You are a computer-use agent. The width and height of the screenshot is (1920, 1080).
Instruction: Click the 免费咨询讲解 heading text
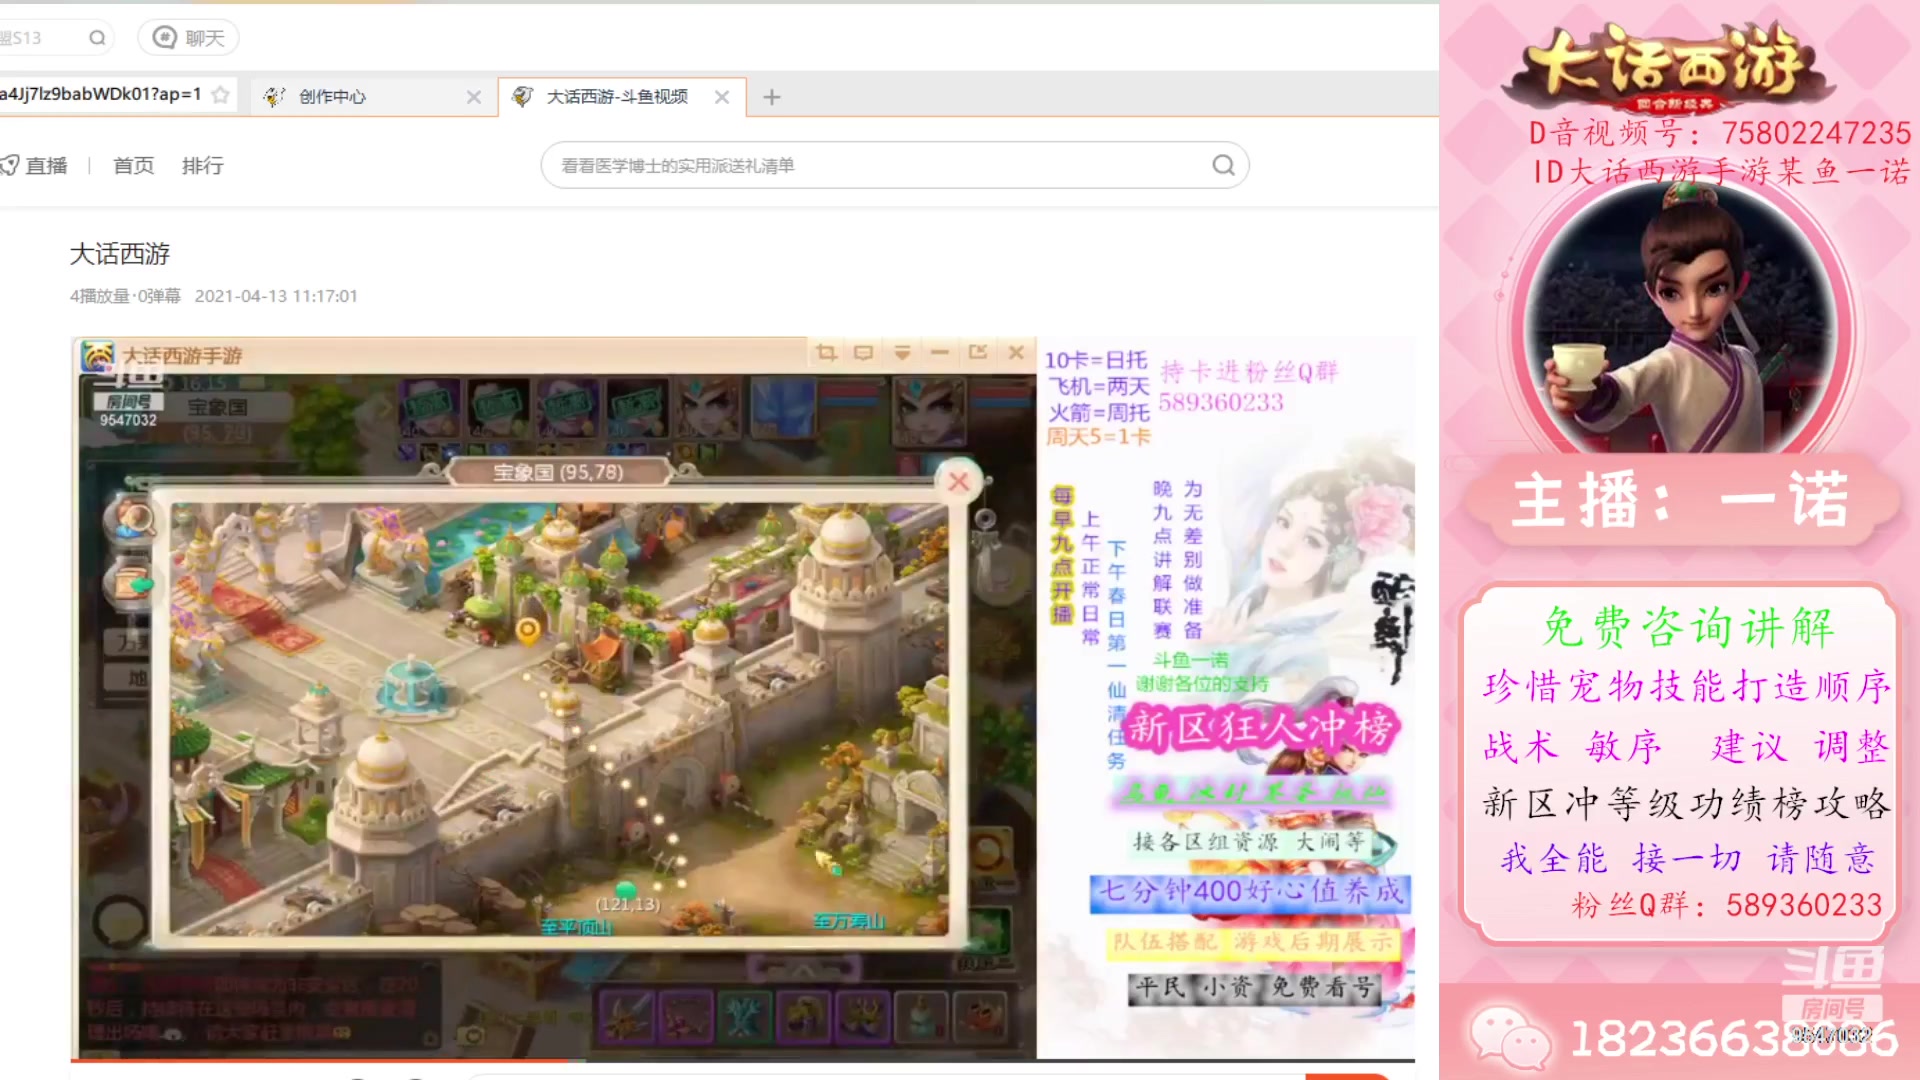point(1688,627)
